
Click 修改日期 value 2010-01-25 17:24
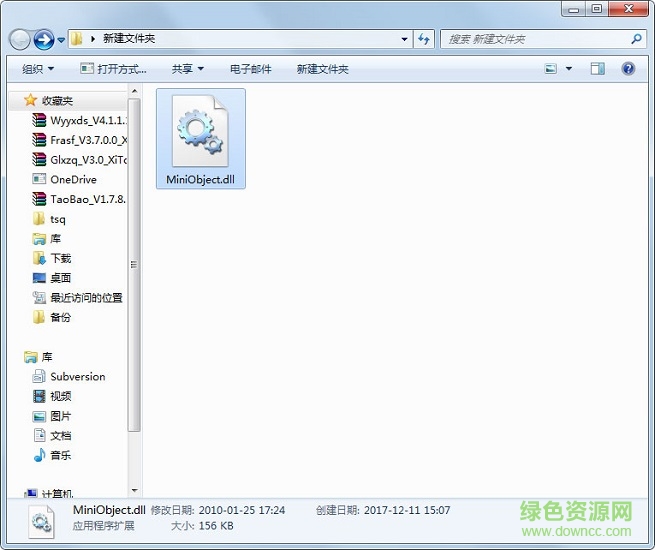(242, 510)
